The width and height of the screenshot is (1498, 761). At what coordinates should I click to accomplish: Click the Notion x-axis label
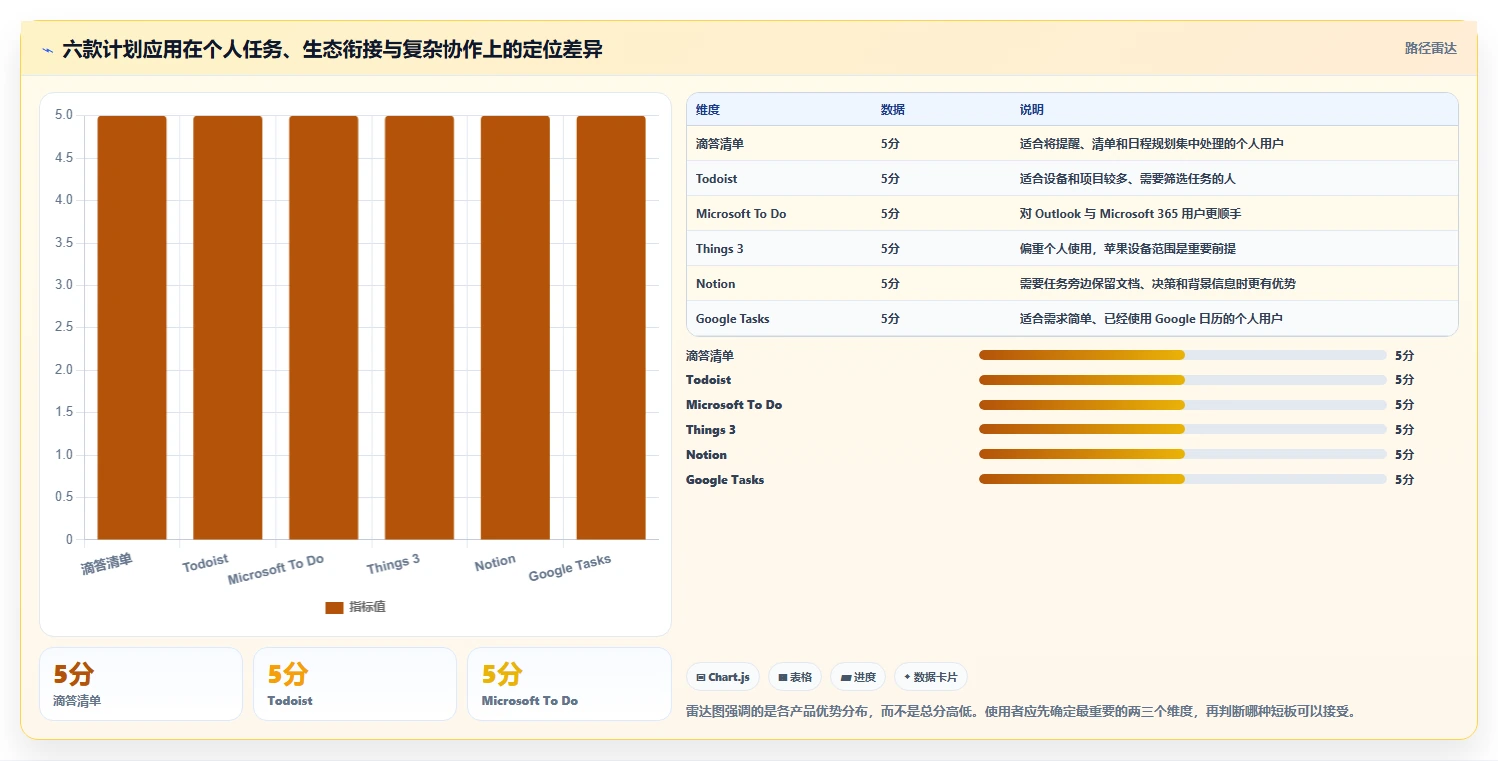click(x=495, y=563)
